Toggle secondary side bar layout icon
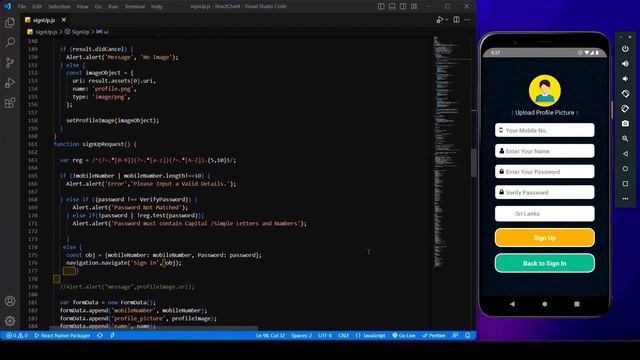 tap(403, 6)
